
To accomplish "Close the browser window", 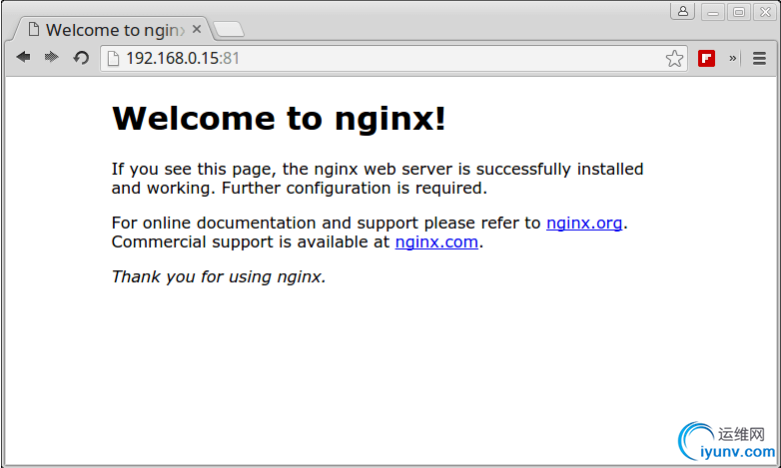I will (x=766, y=11).
